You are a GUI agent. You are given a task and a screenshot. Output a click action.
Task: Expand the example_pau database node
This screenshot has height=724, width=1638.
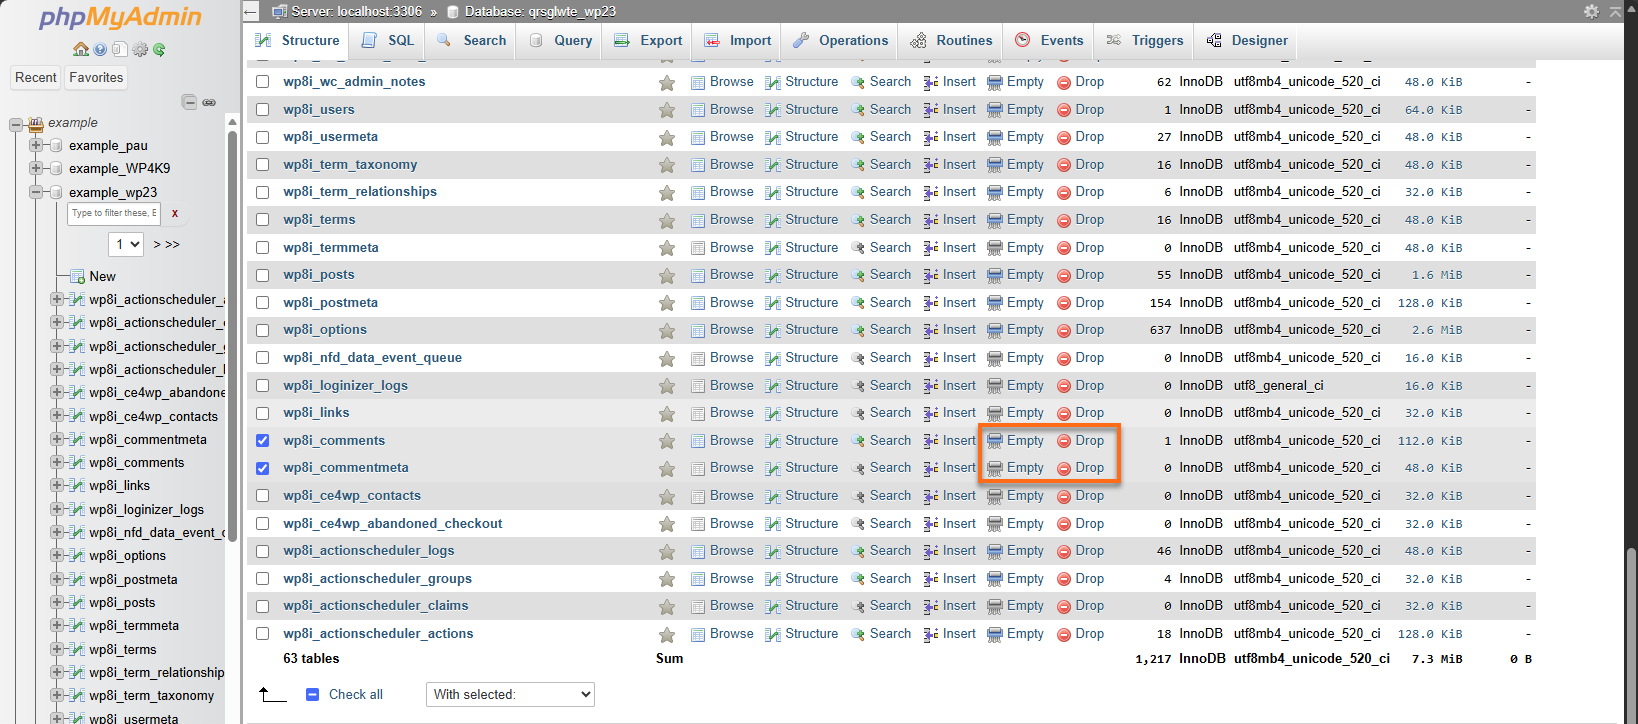point(36,145)
